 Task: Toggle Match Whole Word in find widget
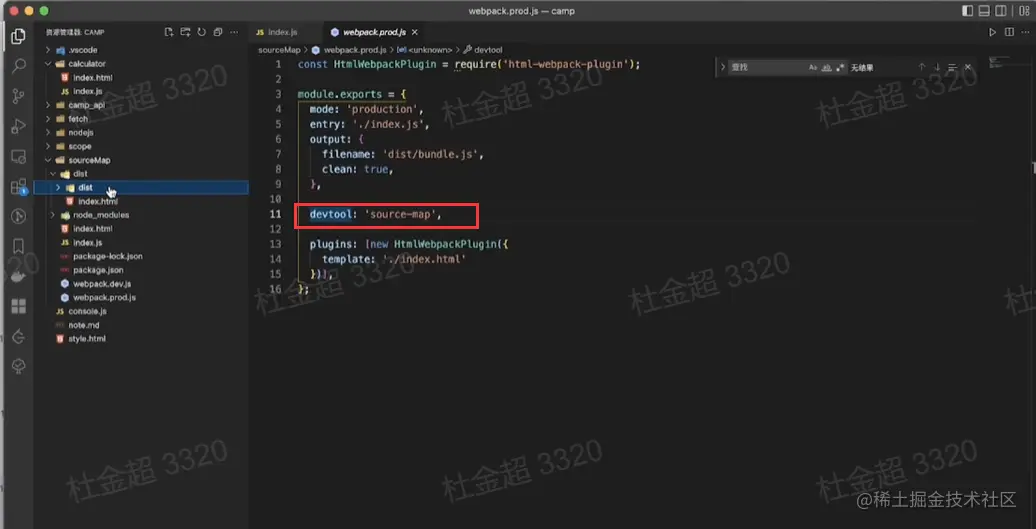[x=827, y=67]
